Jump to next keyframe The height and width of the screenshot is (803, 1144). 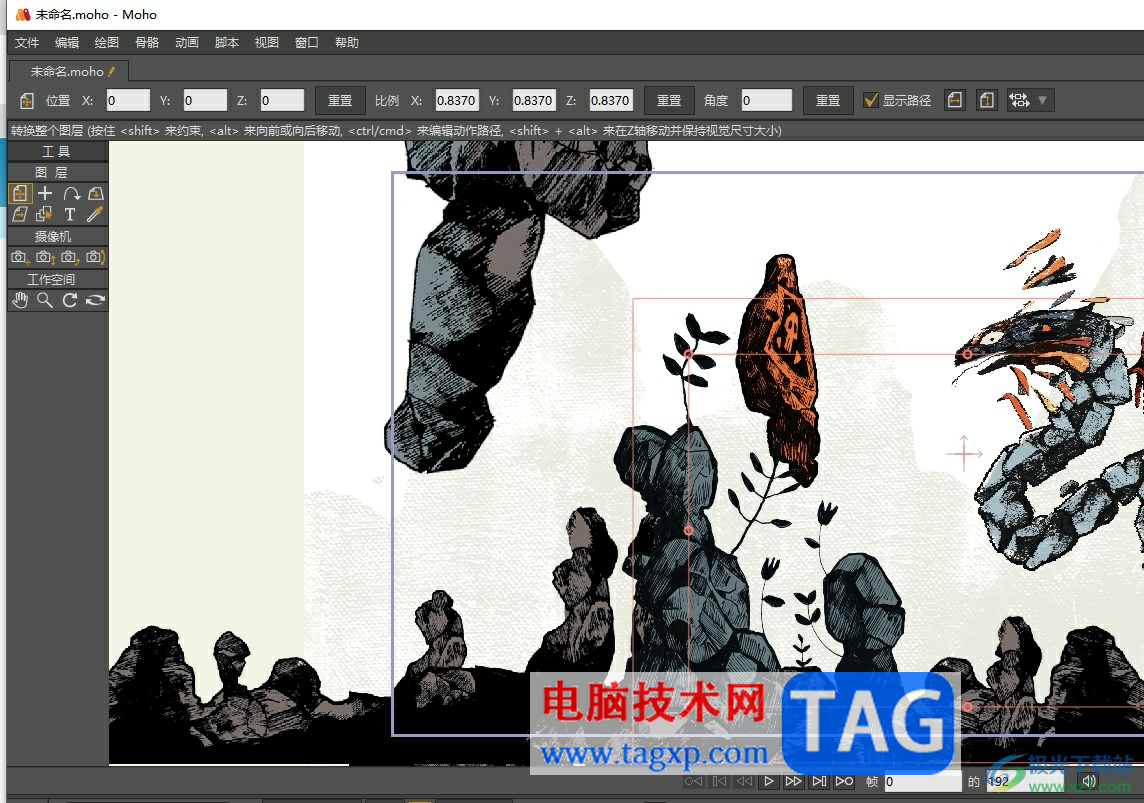click(819, 781)
